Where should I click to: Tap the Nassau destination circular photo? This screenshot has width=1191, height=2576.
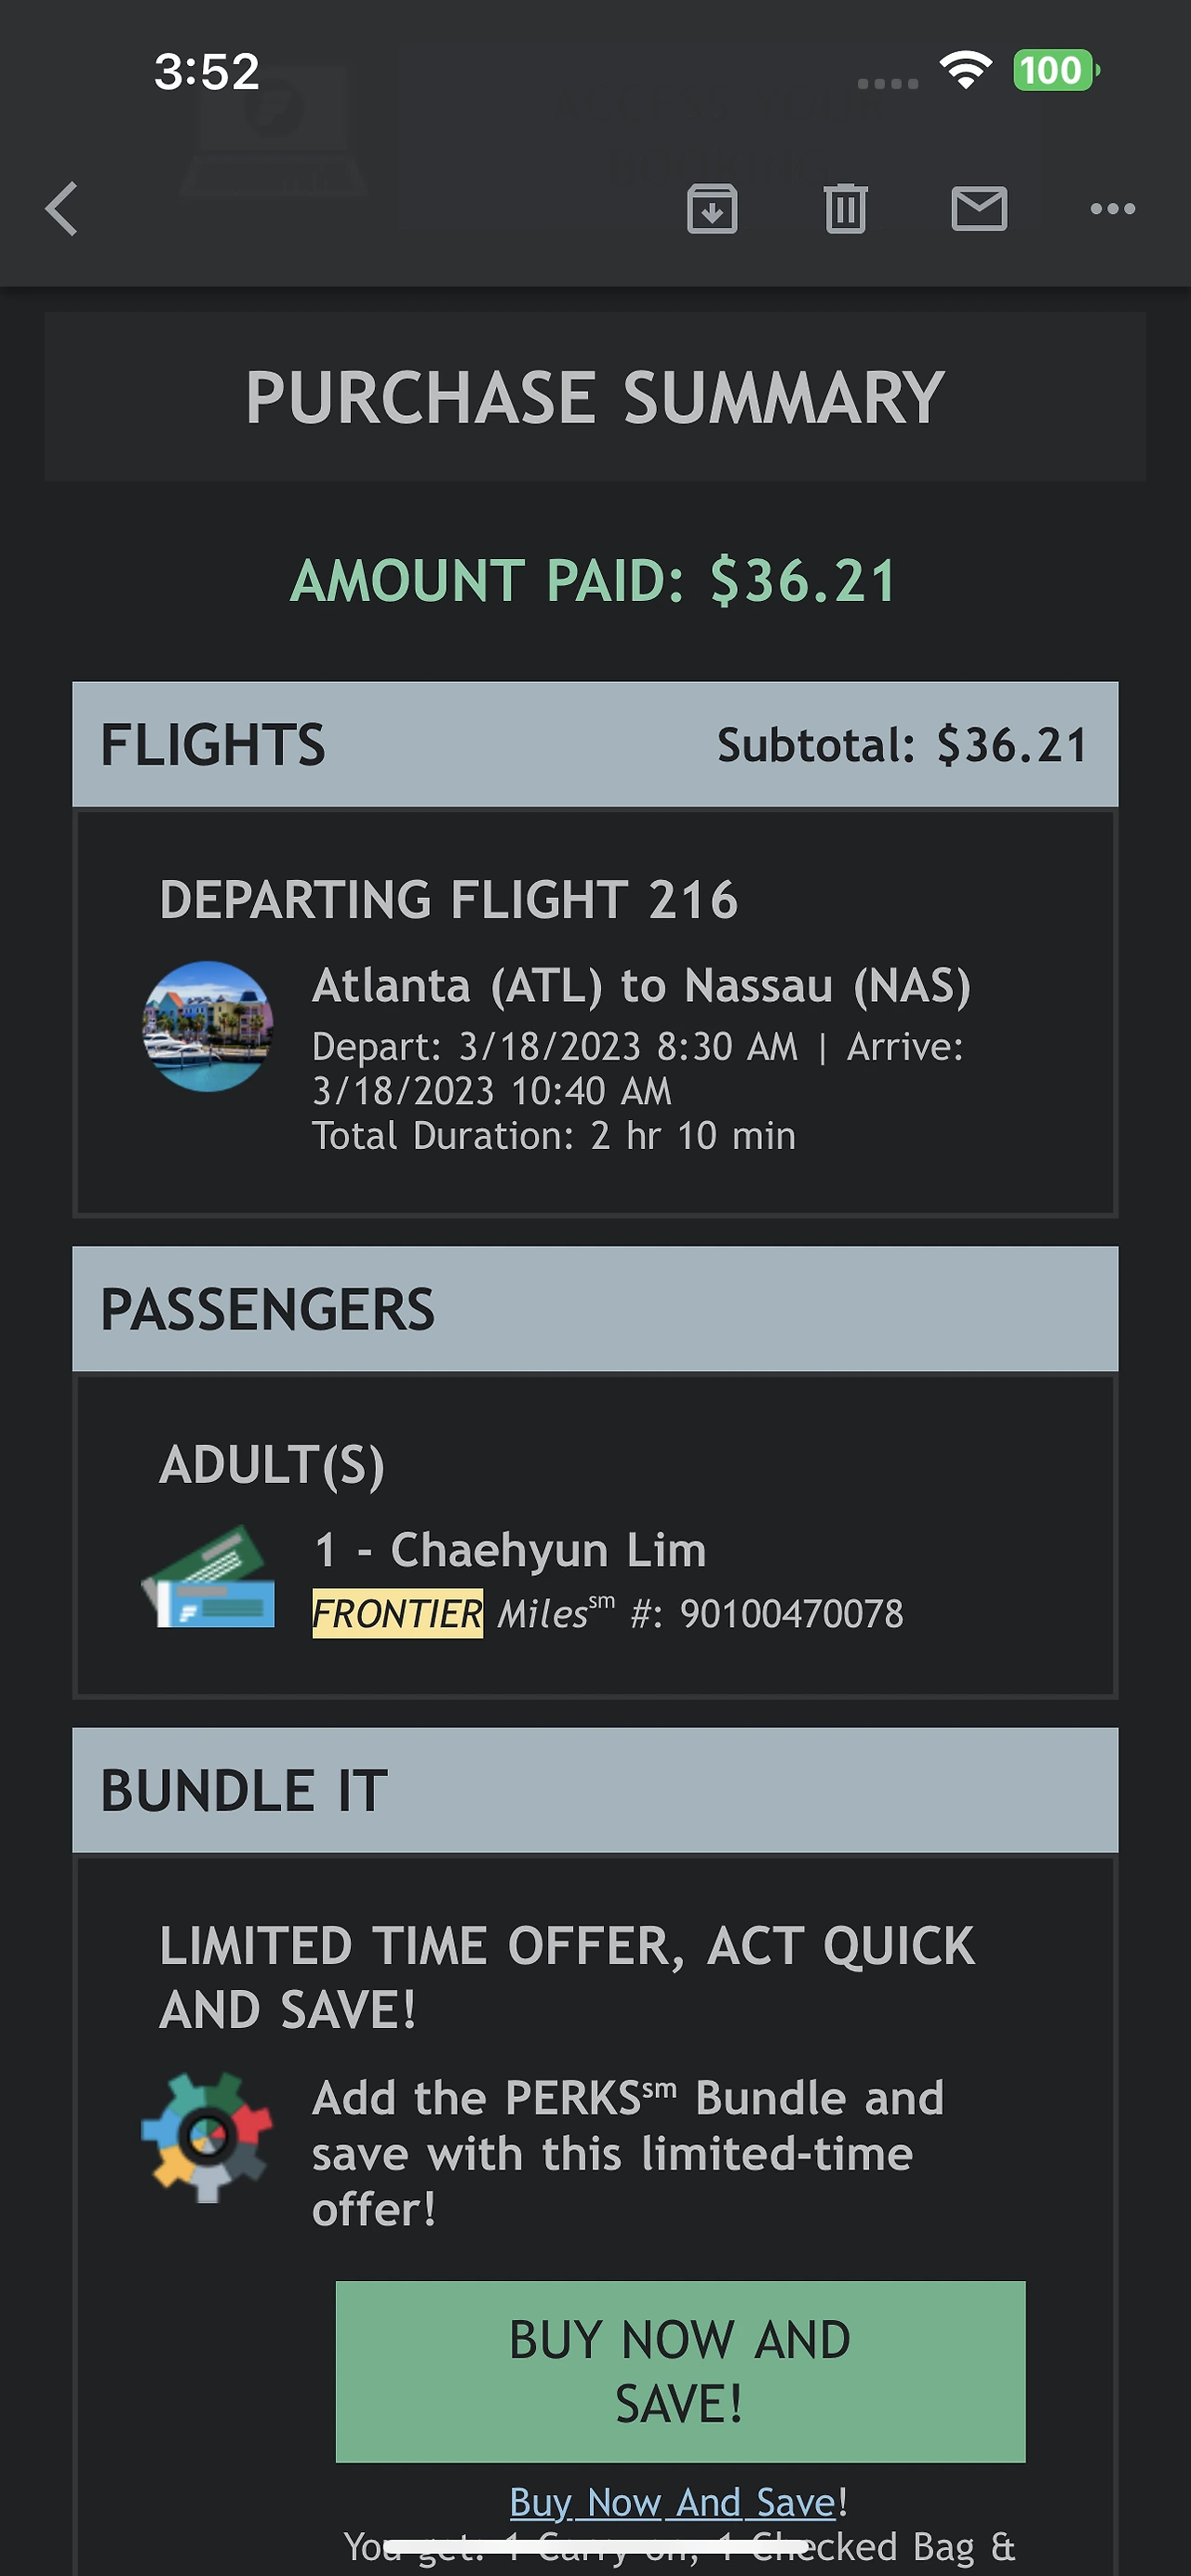tap(208, 1026)
